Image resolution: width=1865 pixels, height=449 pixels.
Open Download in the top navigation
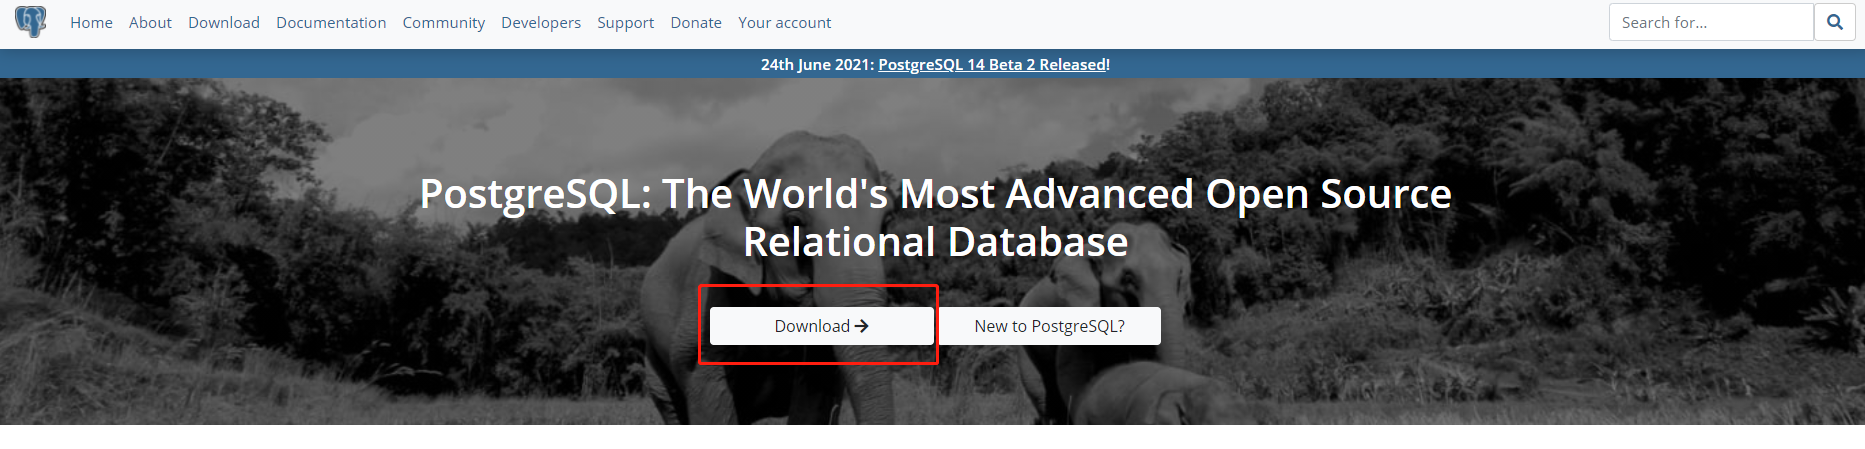pyautogui.click(x=224, y=22)
